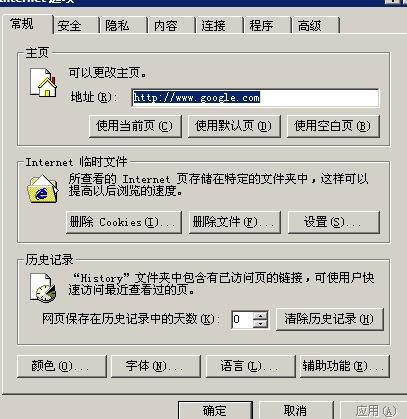Click the History clock page icon
Viewport: 407px width, 419px height.
click(x=43, y=288)
